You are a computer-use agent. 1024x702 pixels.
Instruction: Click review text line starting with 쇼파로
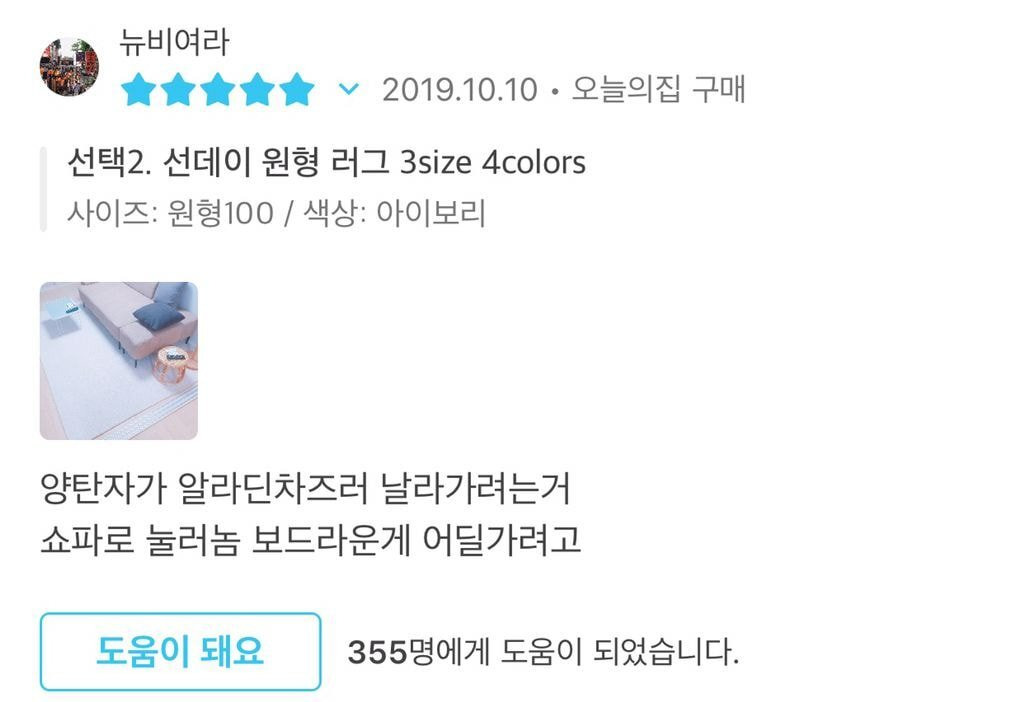[x=310, y=539]
